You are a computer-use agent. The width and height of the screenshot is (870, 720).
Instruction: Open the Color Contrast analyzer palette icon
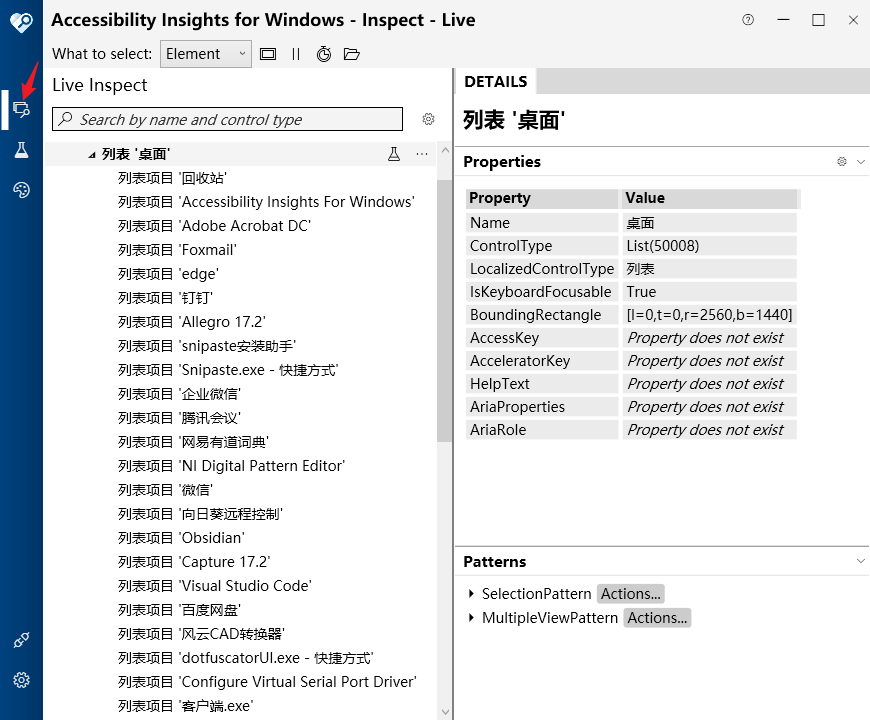coord(21,189)
